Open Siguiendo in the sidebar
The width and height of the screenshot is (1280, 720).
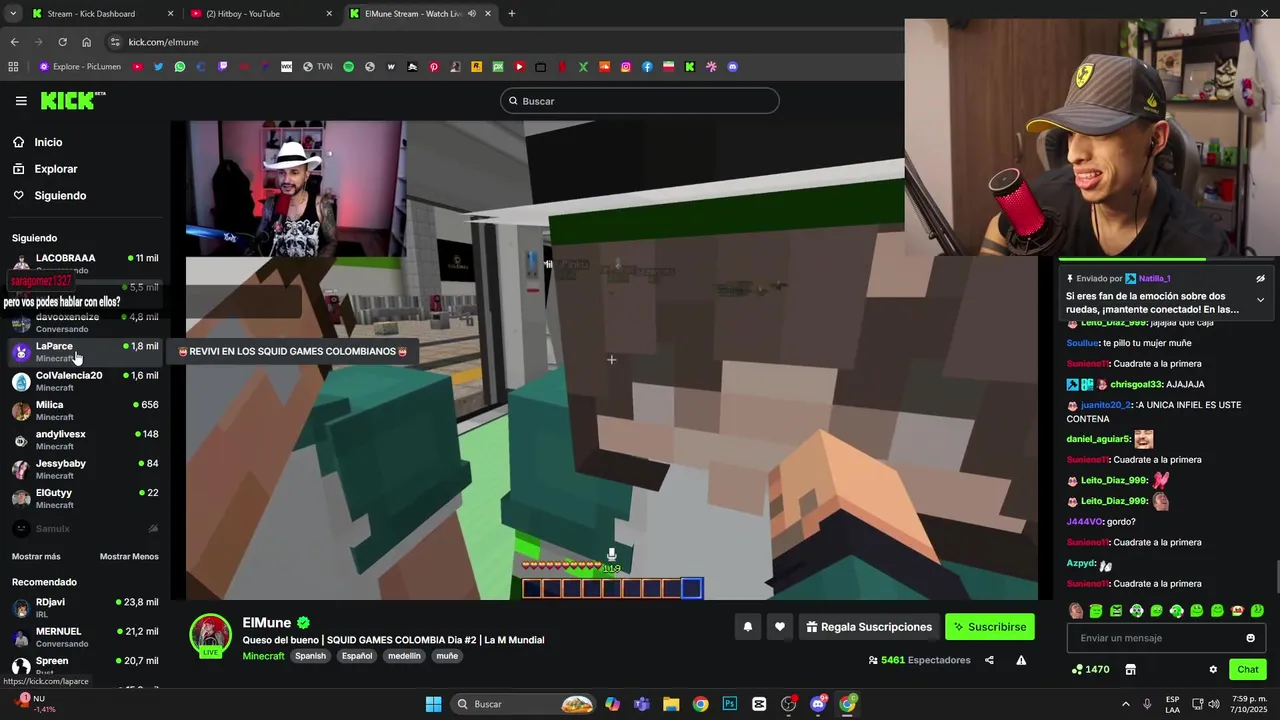coord(59,195)
